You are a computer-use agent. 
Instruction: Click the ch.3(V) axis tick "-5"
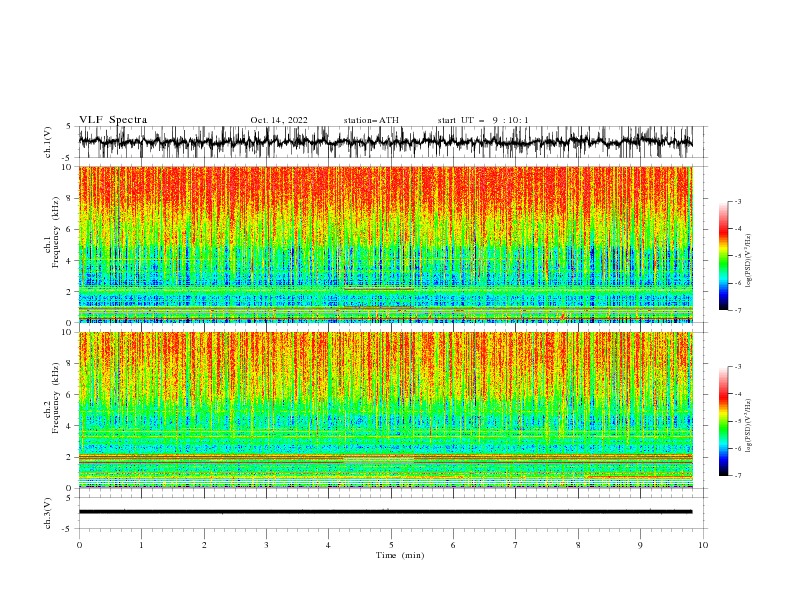click(68, 529)
